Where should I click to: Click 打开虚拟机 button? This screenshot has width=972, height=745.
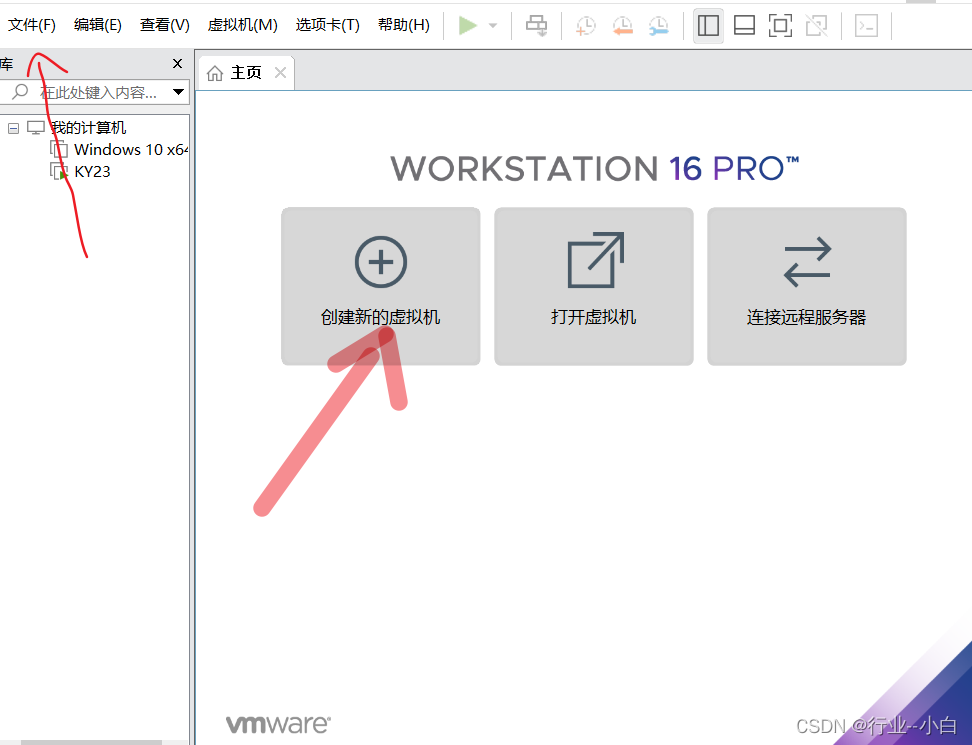point(593,286)
